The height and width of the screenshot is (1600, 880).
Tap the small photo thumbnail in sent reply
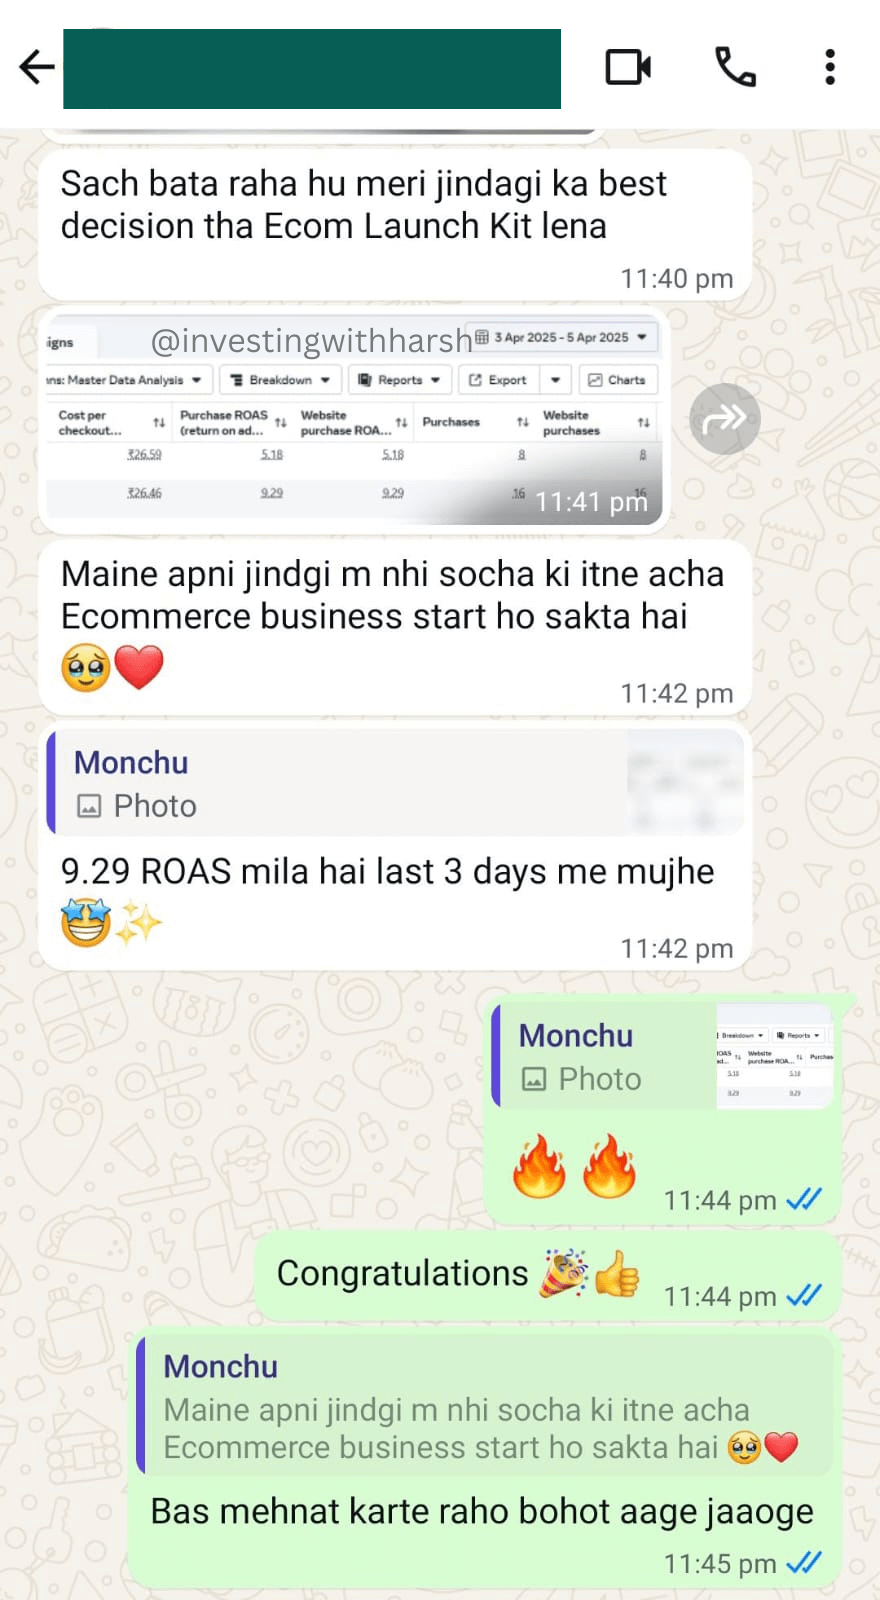pyautogui.click(x=775, y=1056)
